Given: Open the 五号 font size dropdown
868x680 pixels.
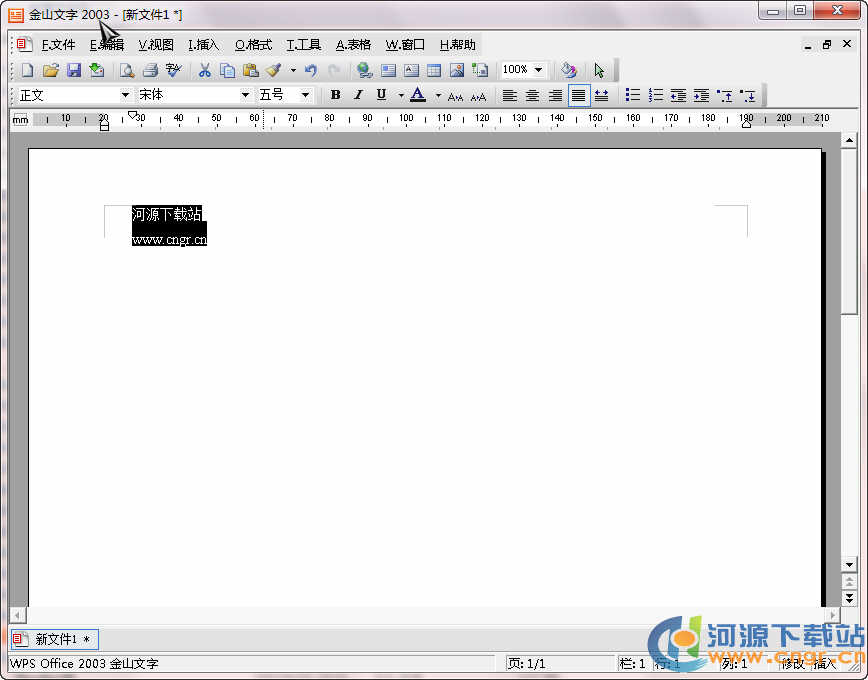Looking at the screenshot, I should pyautogui.click(x=306, y=95).
